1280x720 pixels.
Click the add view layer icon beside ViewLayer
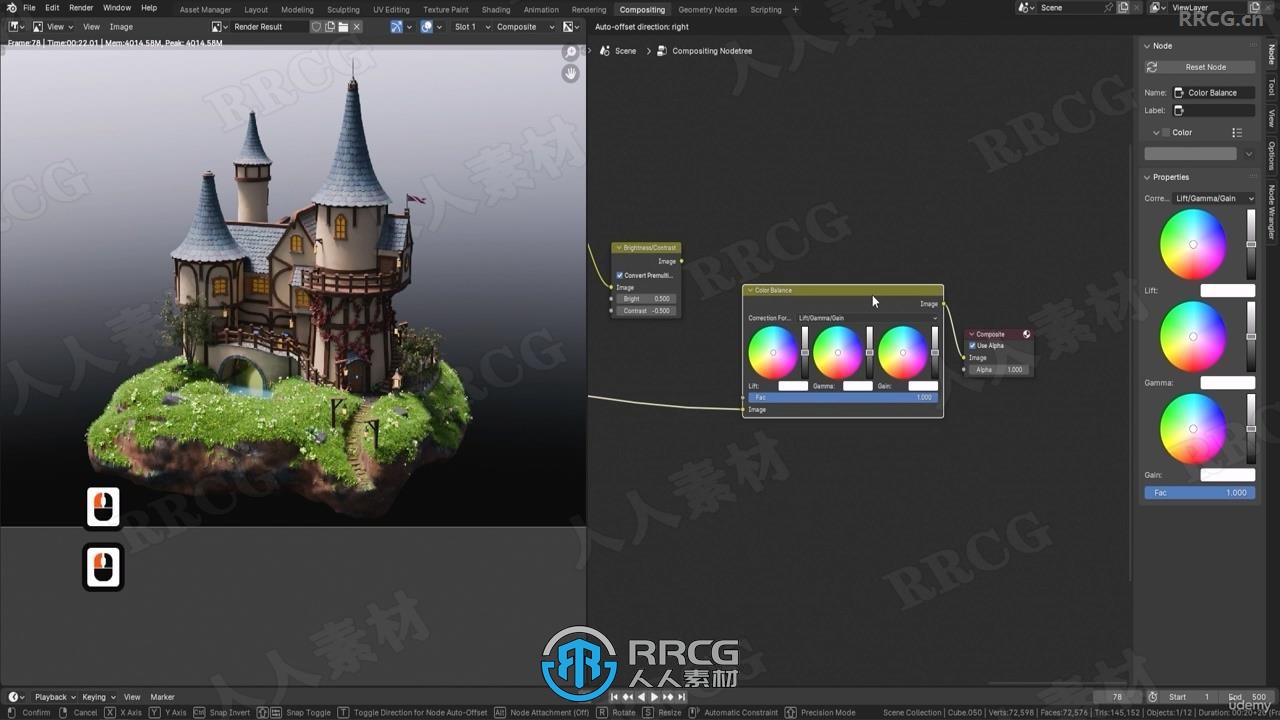pos(1255,8)
